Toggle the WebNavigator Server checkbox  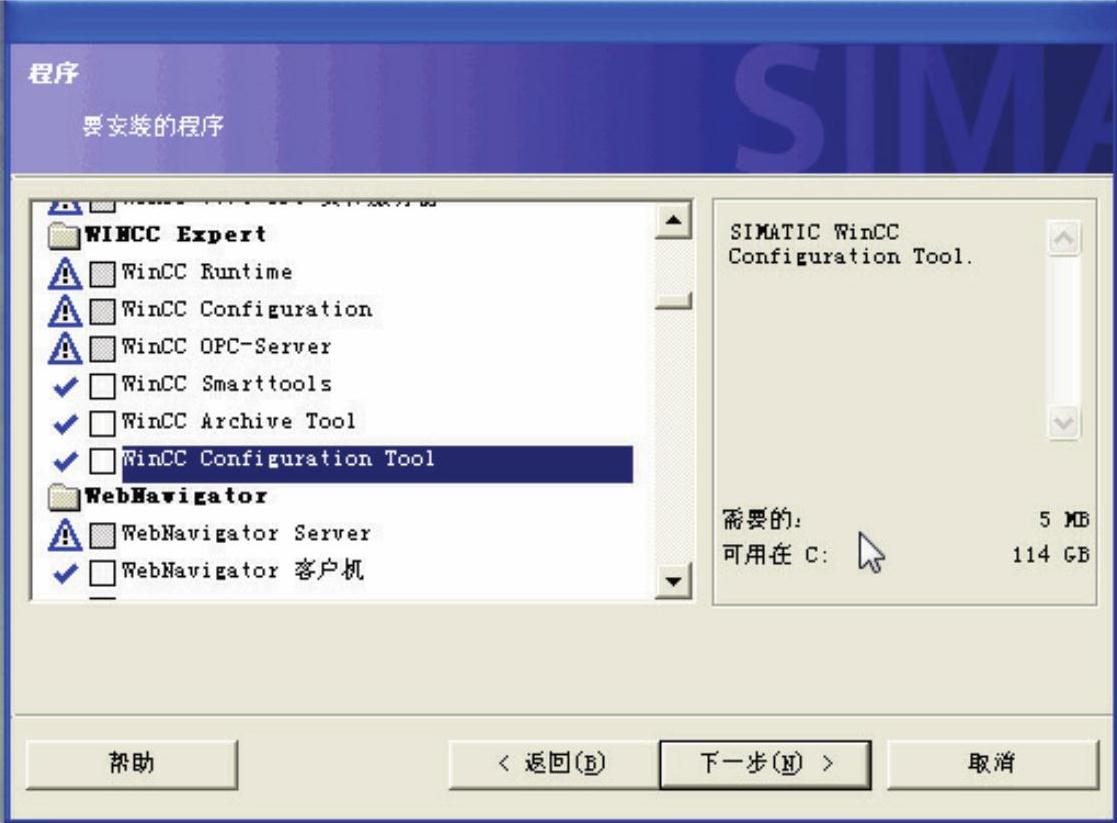click(103, 535)
